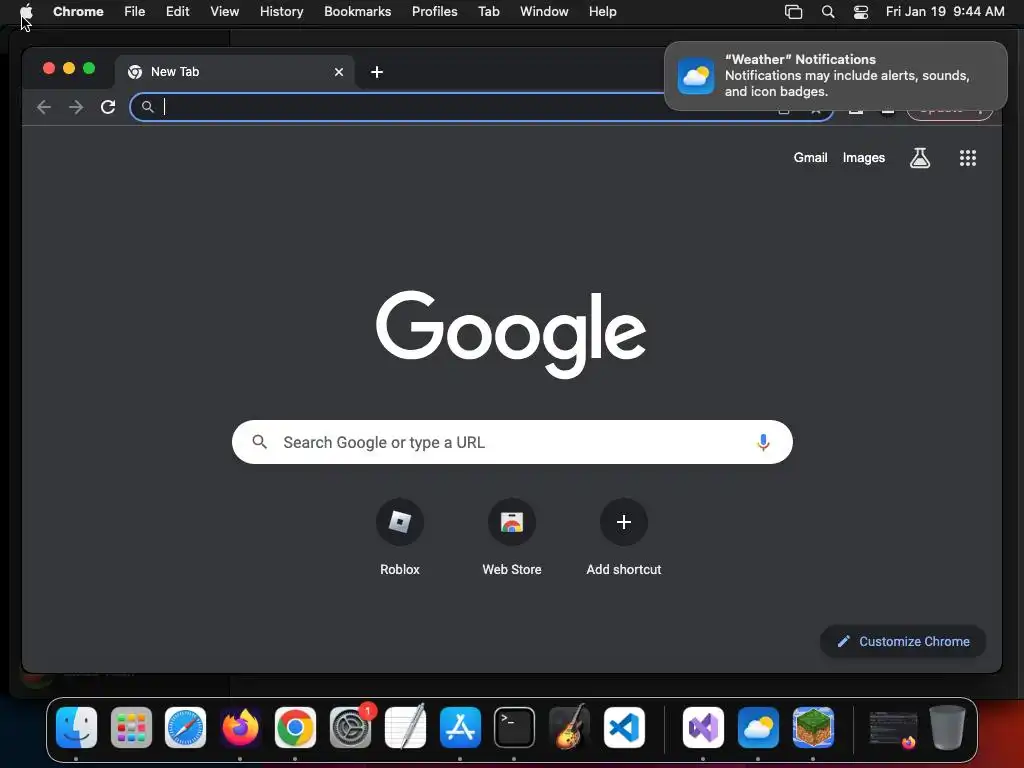Open Google Chrome from the Dock
Screen dimensions: 1024x768
pyautogui.click(x=295, y=728)
